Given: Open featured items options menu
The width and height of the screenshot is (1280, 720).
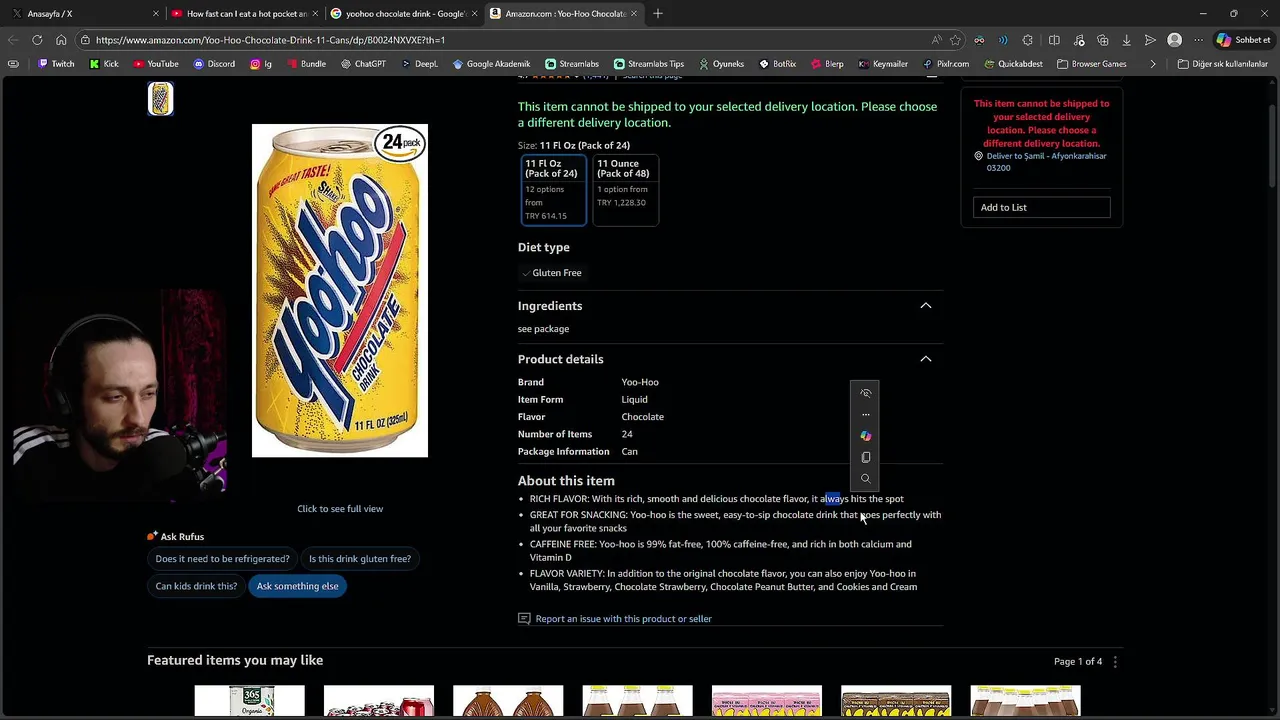Looking at the screenshot, I should click(1115, 661).
